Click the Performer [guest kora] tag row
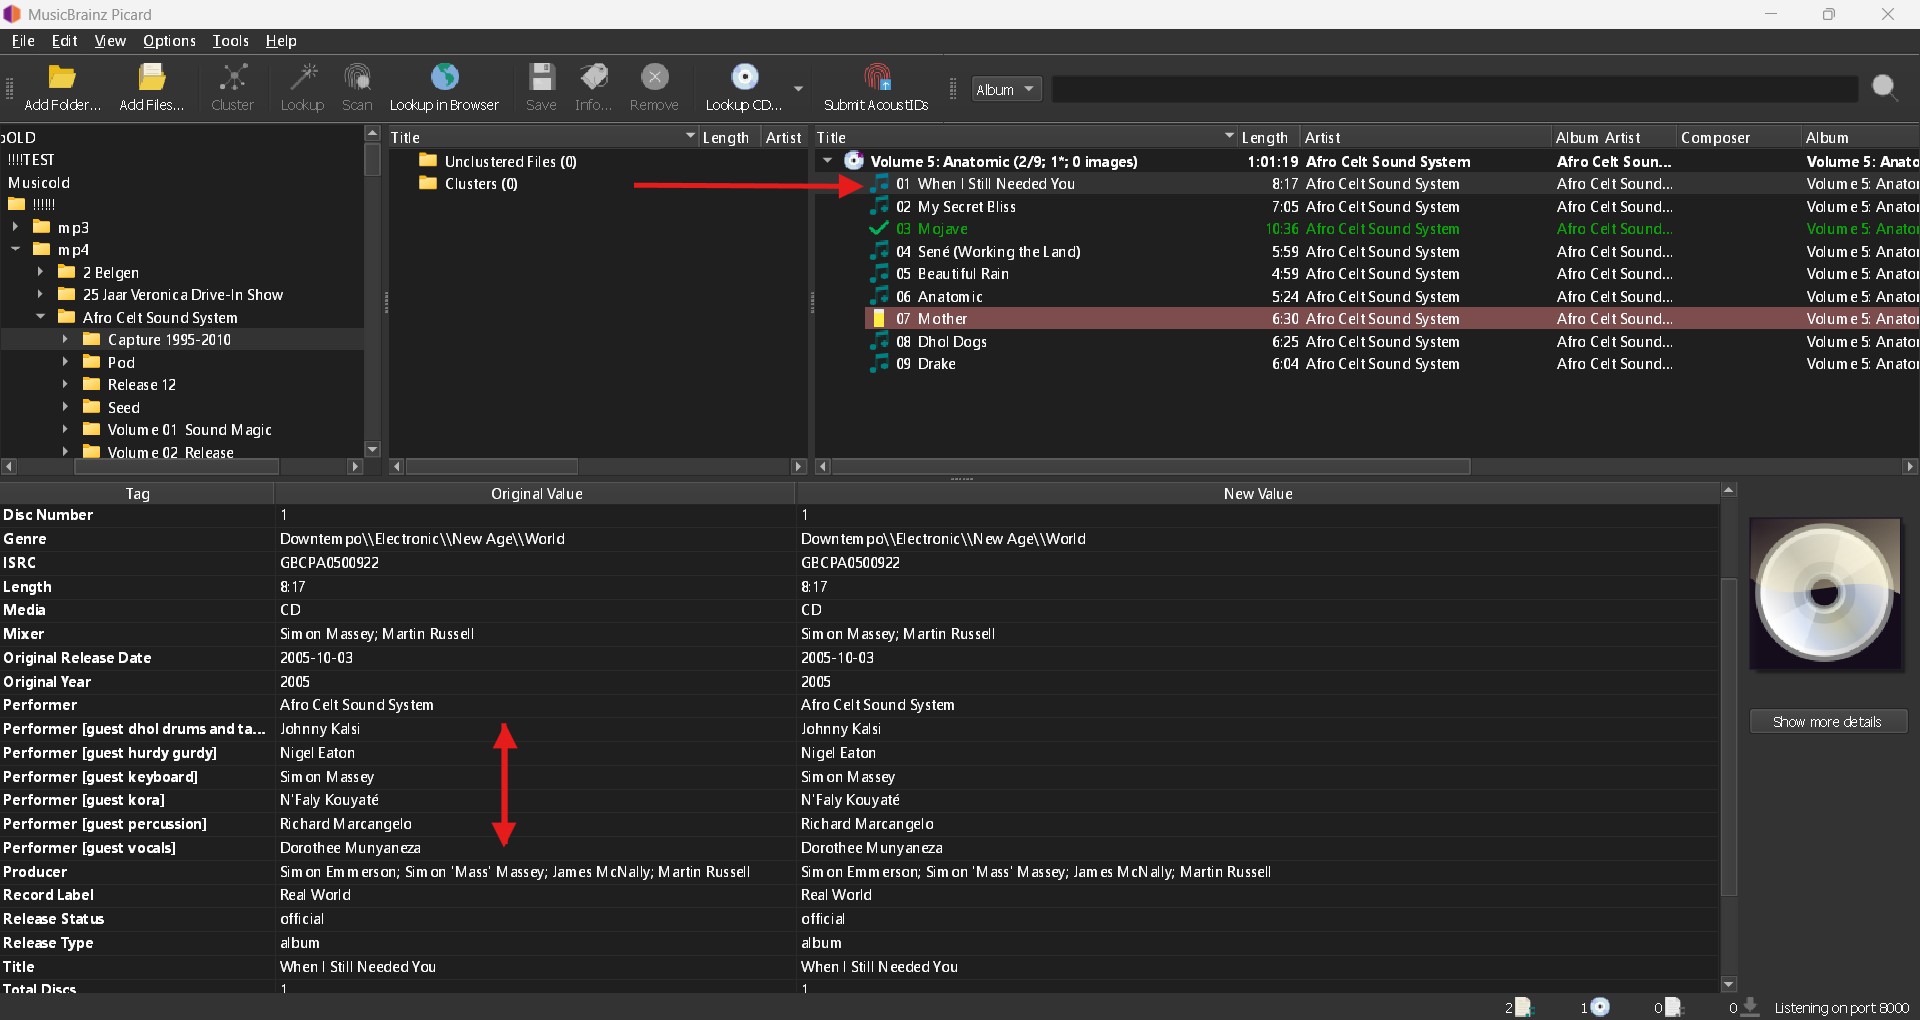 tap(860, 799)
